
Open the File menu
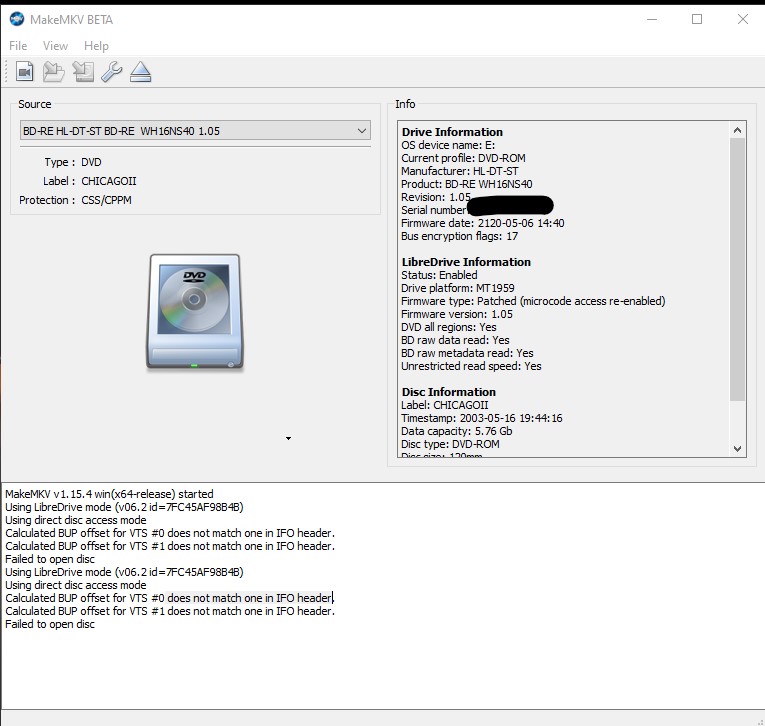(x=18, y=46)
